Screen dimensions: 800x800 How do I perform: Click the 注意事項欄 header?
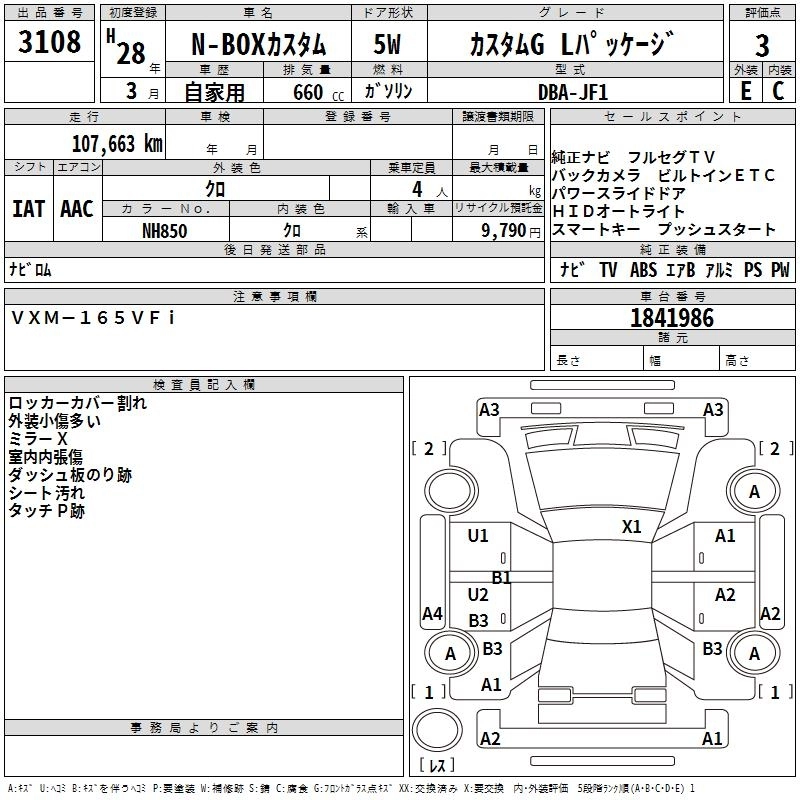click(274, 296)
